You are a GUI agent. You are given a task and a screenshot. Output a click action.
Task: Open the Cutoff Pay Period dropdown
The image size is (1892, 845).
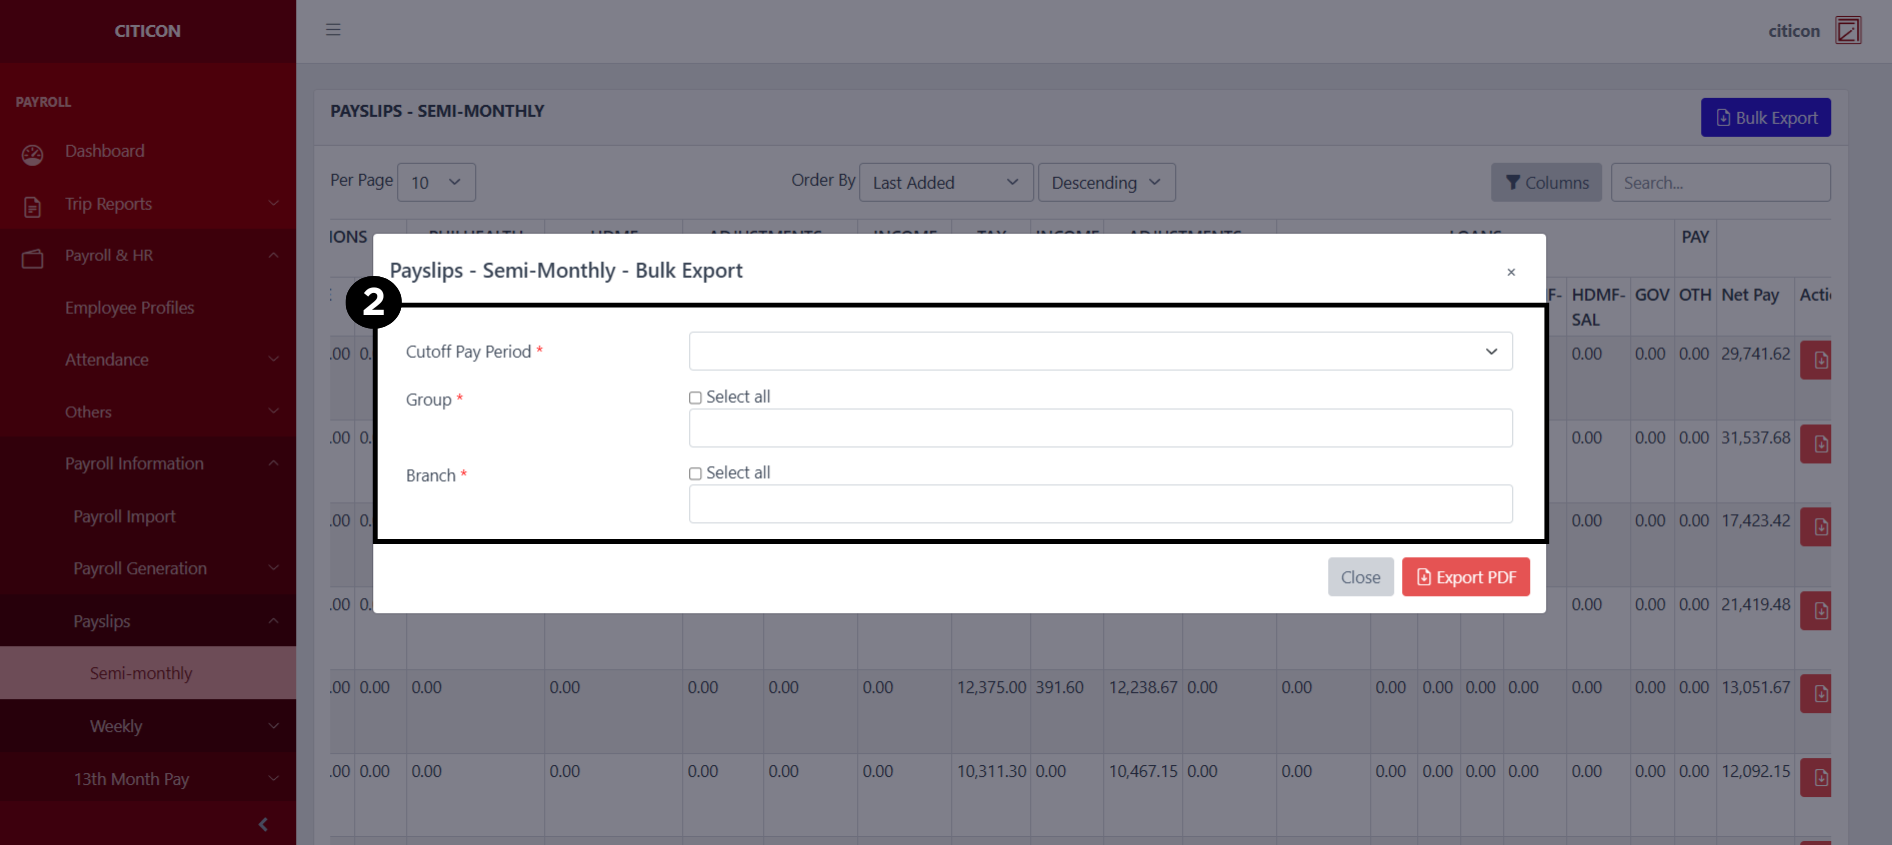coord(1100,351)
